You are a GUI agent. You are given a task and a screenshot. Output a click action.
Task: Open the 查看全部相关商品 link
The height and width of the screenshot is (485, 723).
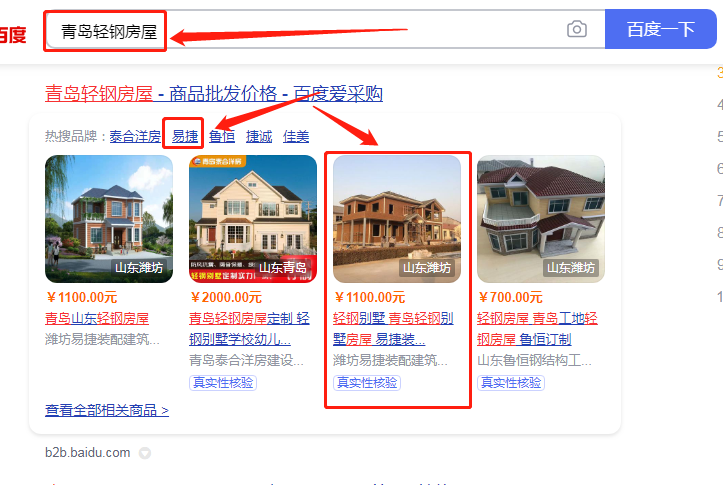click(x=107, y=410)
